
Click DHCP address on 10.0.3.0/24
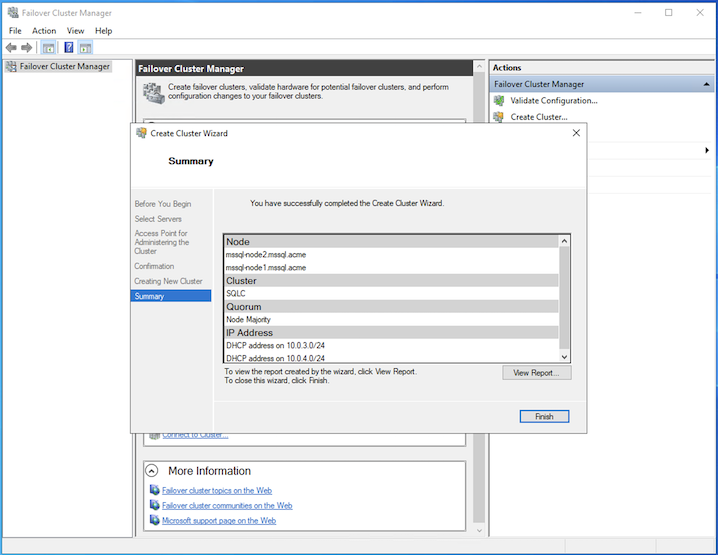pyautogui.click(x=275, y=345)
